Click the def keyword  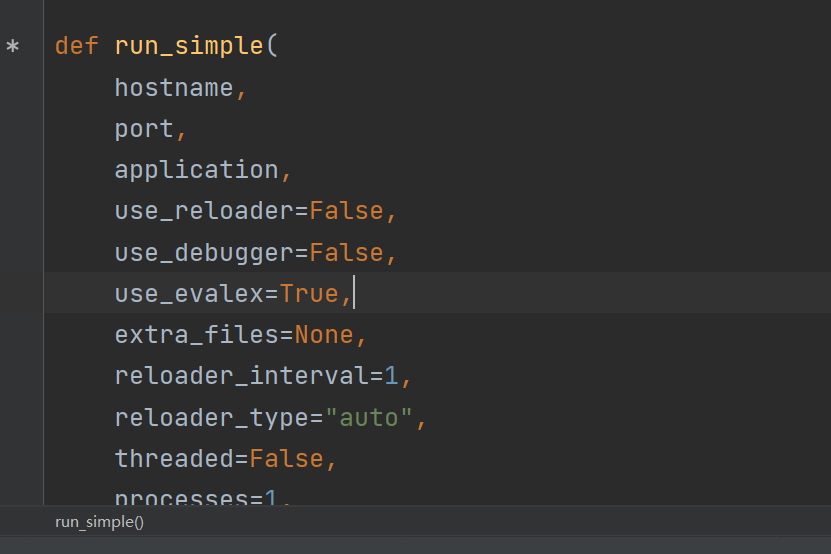pyautogui.click(x=77, y=46)
